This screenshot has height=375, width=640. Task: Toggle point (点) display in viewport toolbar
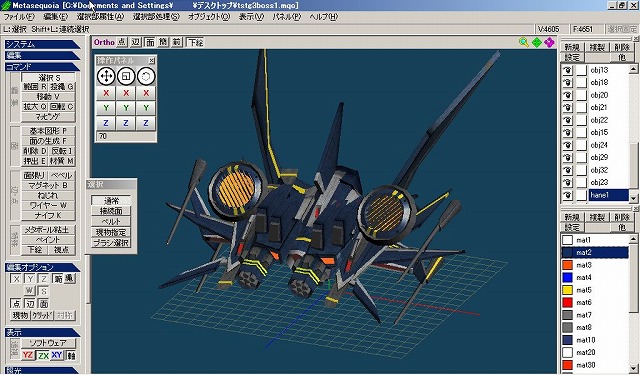pos(122,42)
